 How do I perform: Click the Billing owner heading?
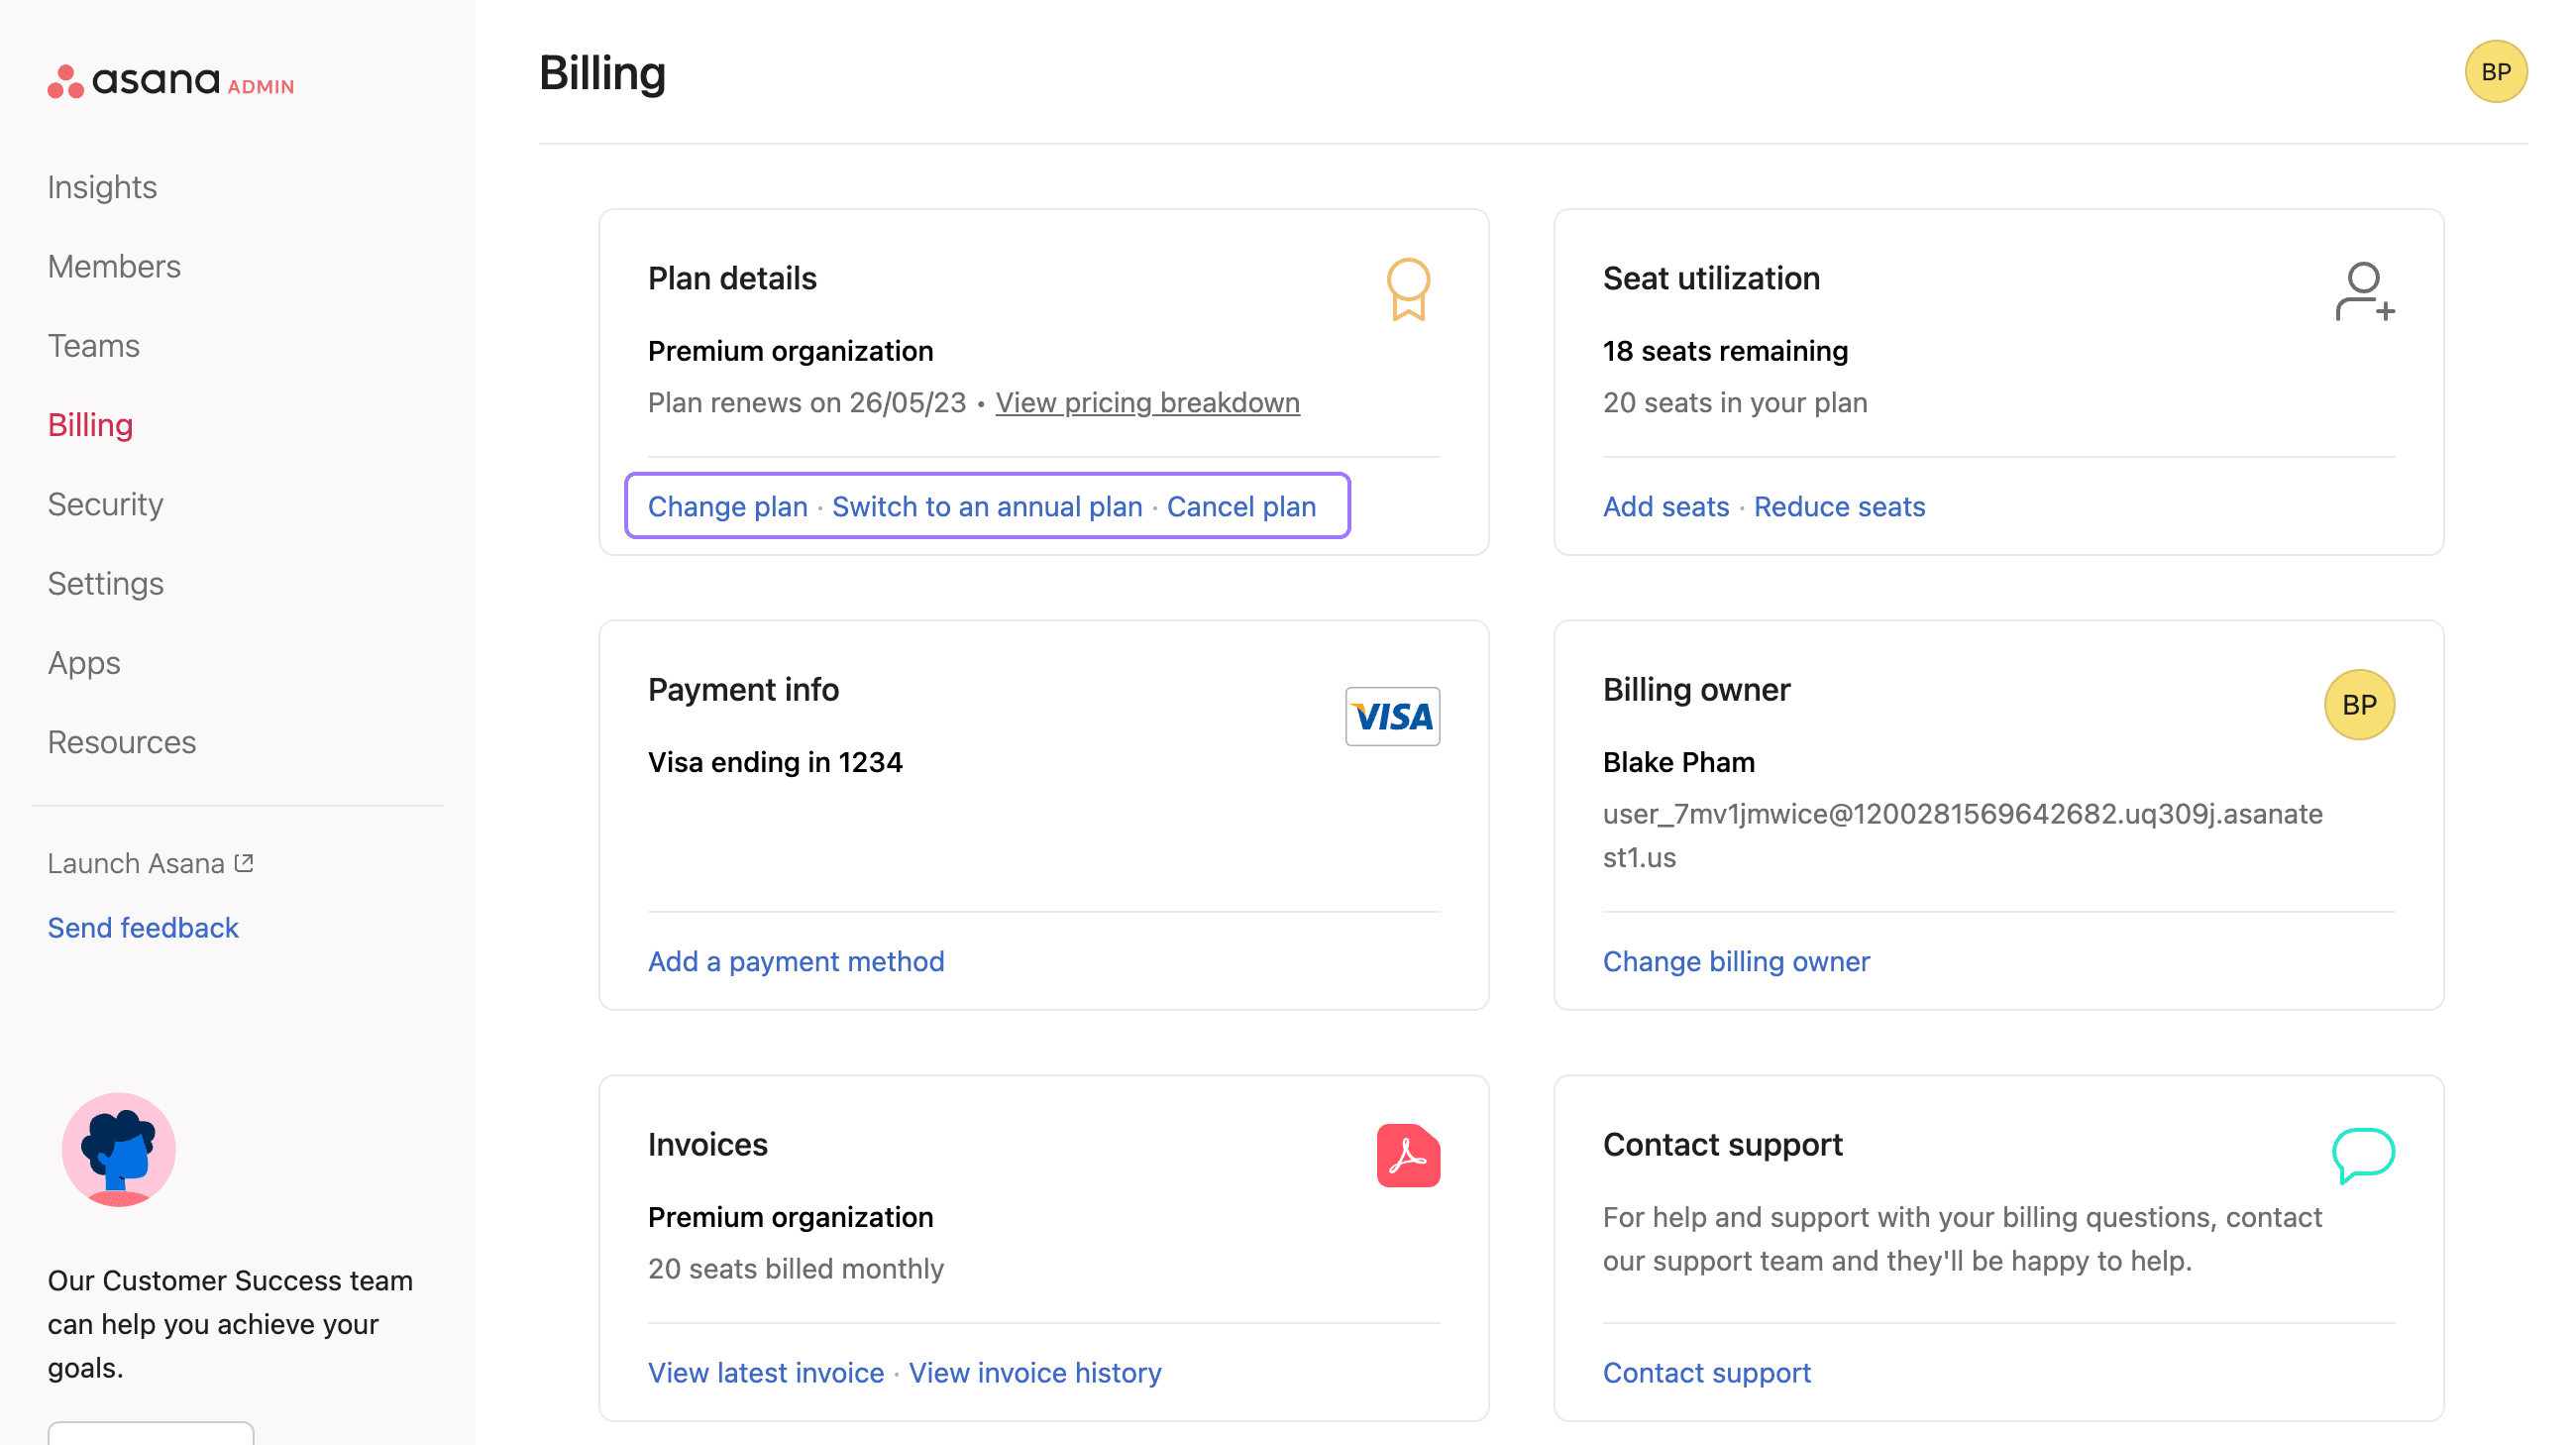coord(1695,689)
